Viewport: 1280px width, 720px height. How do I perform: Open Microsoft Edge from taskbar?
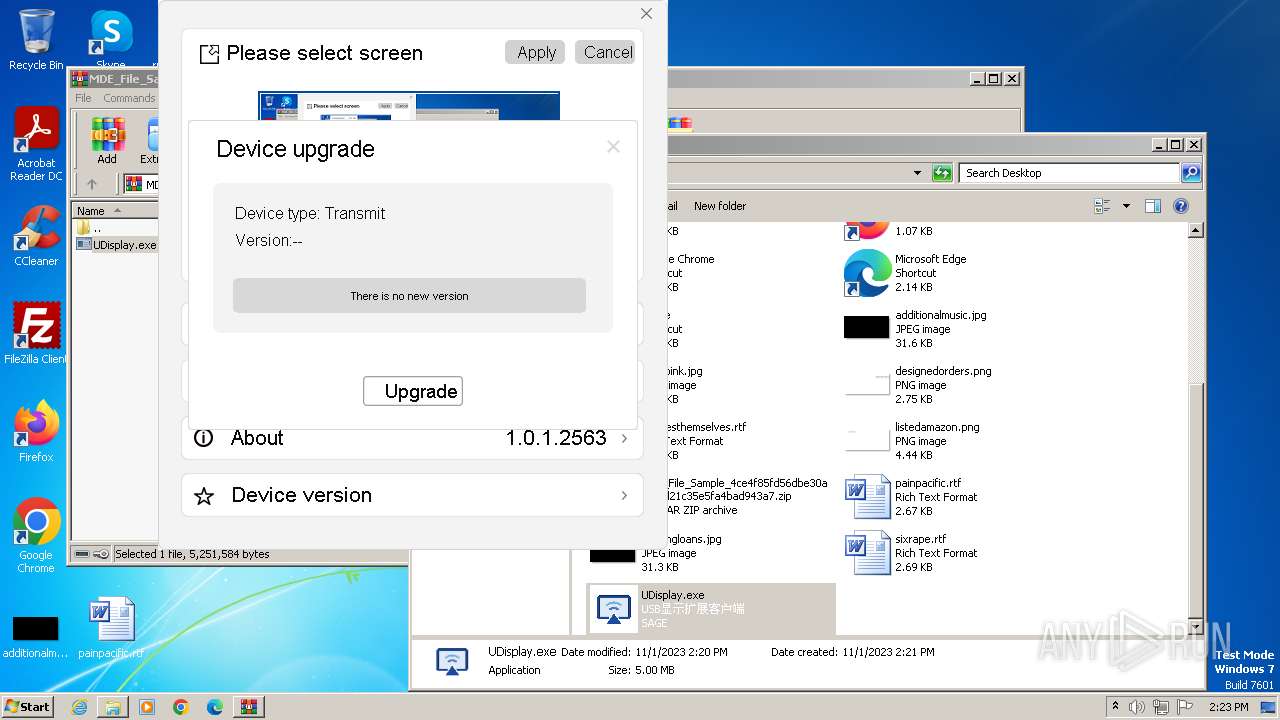pyautogui.click(x=215, y=707)
